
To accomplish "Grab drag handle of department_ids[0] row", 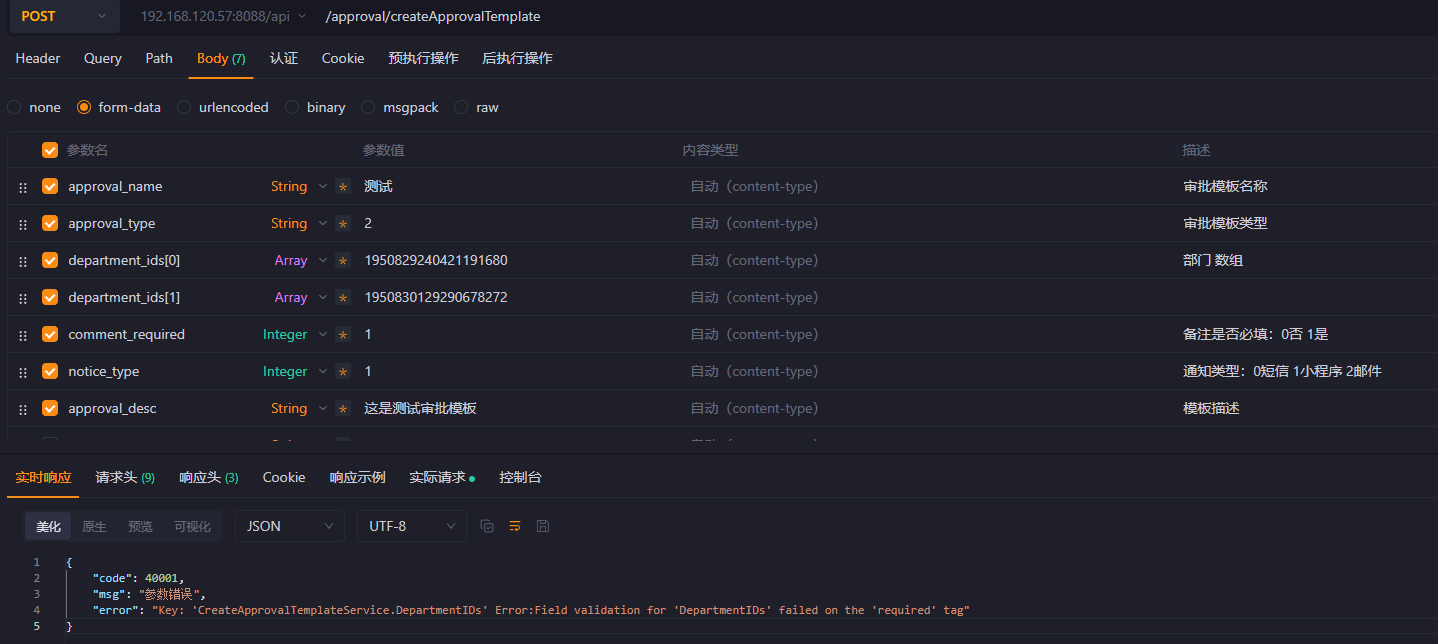I will [22, 261].
